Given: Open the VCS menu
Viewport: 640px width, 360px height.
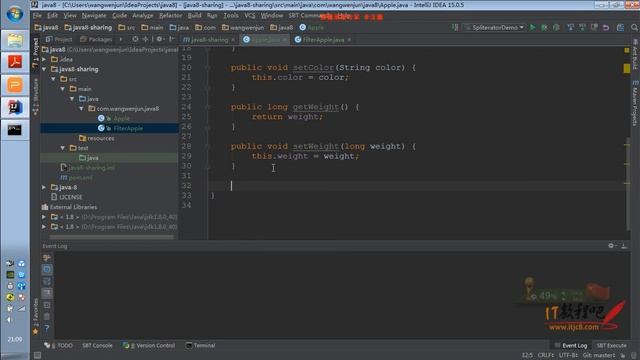Looking at the screenshot, I should tap(250, 16).
